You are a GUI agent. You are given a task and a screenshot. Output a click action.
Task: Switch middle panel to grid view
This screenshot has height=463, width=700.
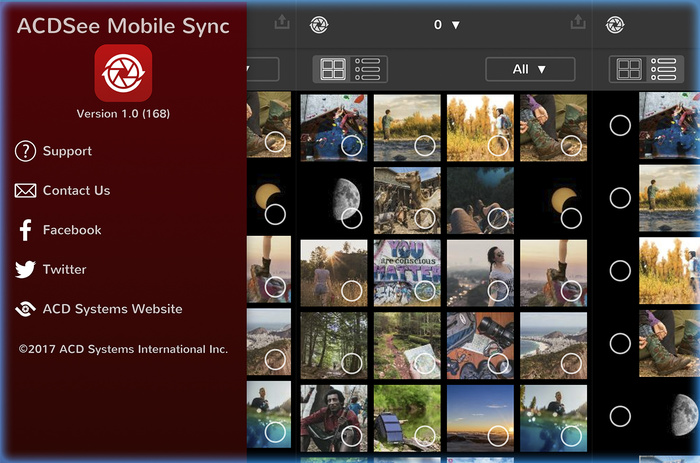pyautogui.click(x=333, y=69)
